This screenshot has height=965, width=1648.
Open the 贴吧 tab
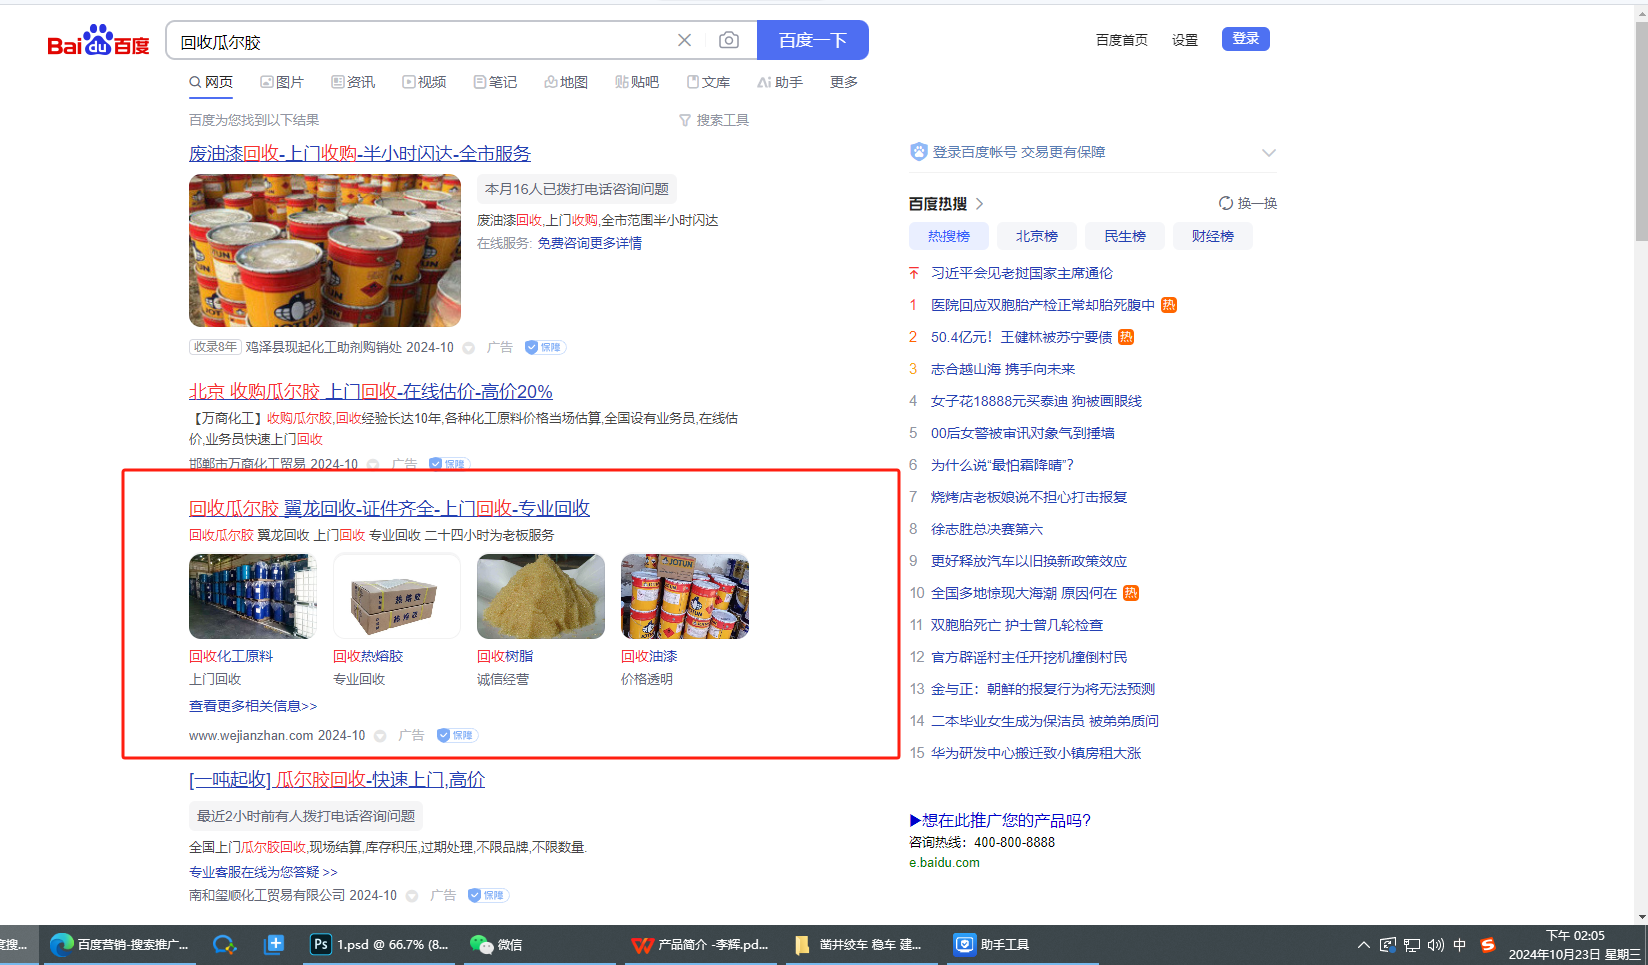[x=637, y=82]
